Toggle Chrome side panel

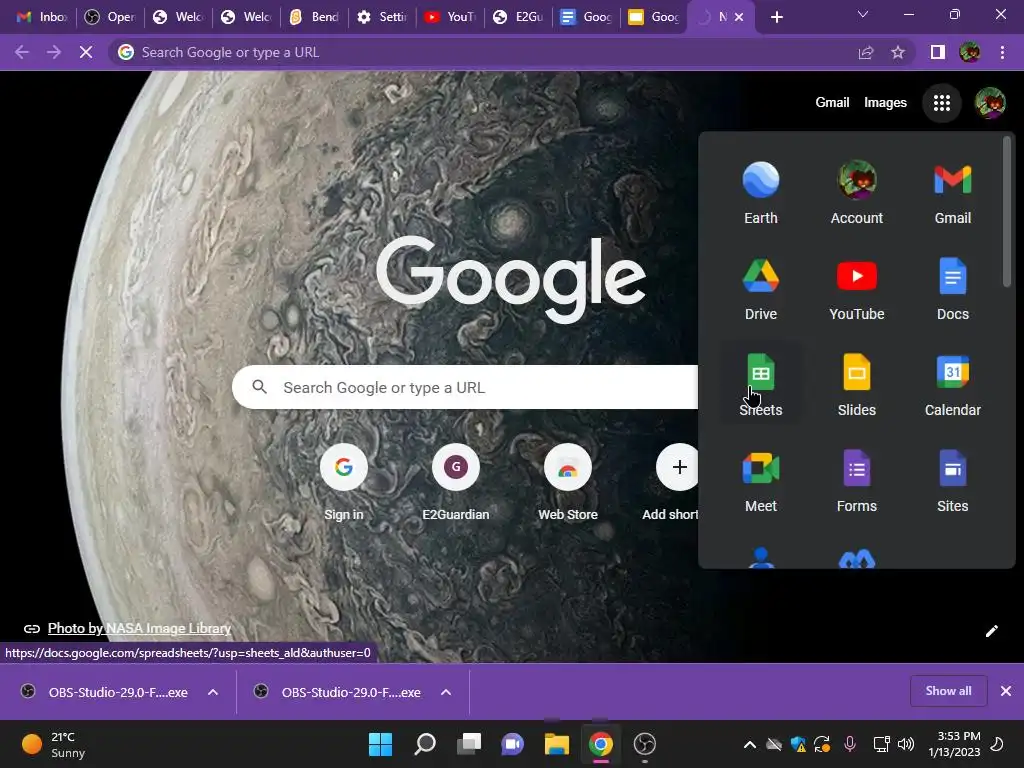937,52
